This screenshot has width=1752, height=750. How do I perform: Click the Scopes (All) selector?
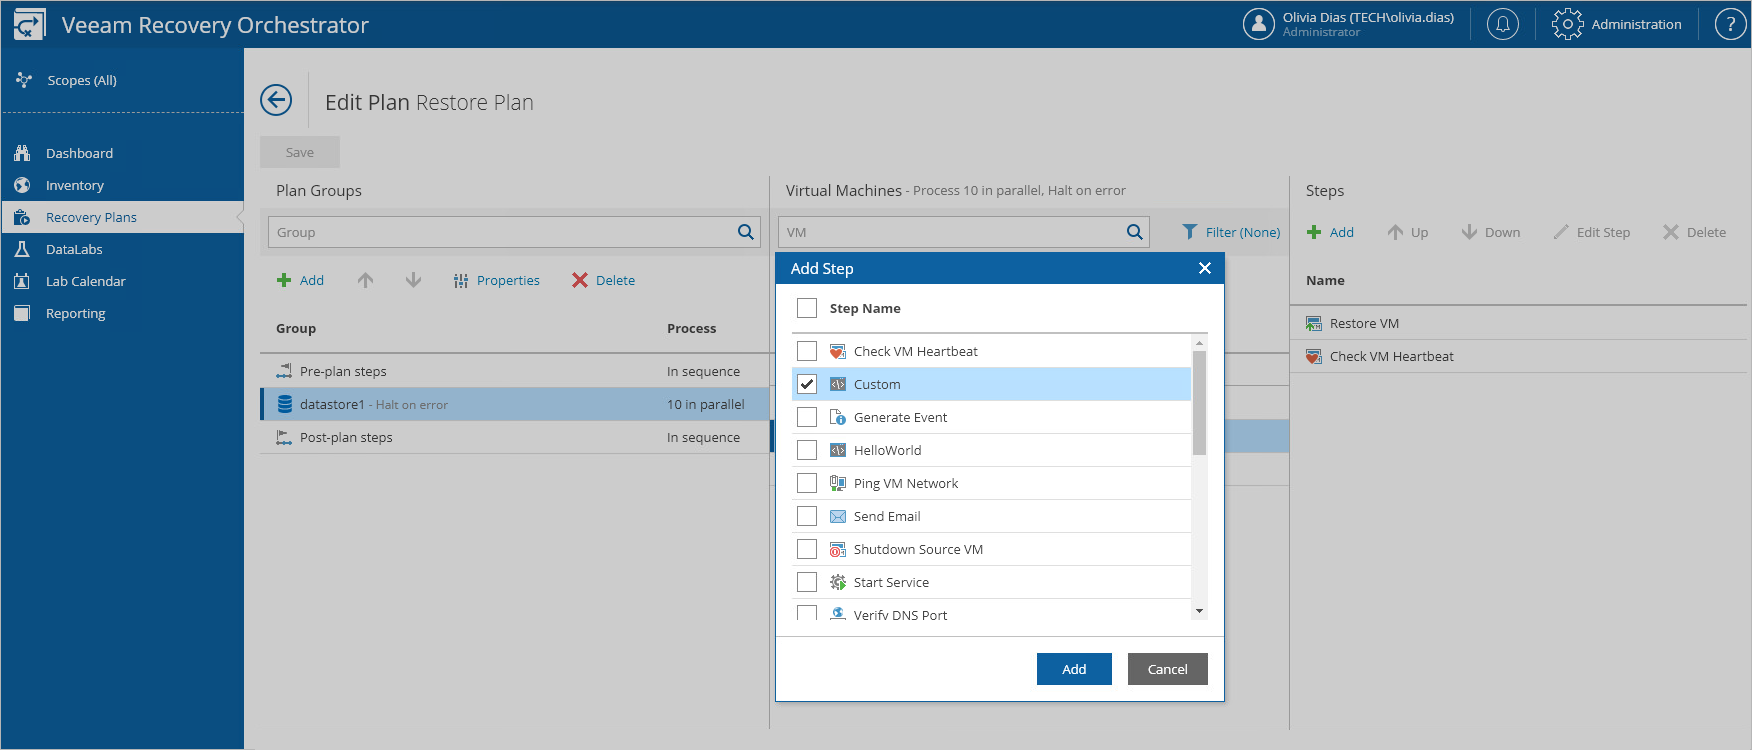(x=68, y=80)
